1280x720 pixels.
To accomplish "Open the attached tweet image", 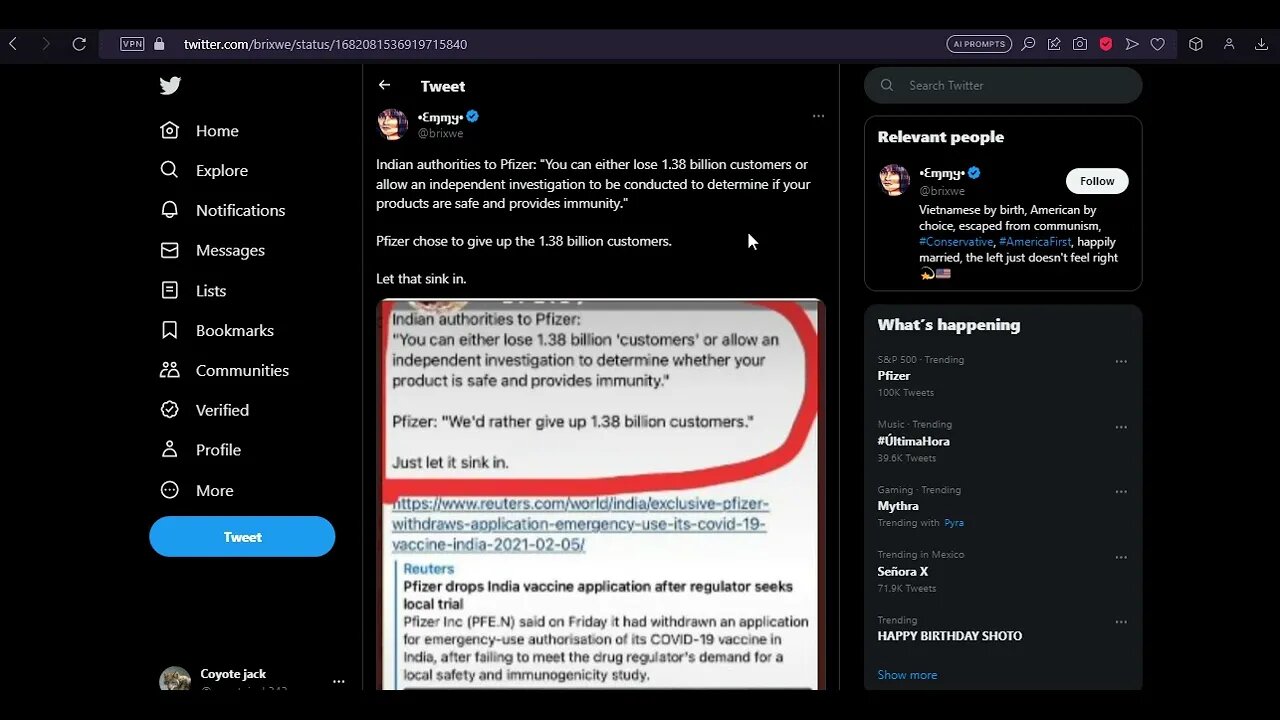I will tap(601, 494).
